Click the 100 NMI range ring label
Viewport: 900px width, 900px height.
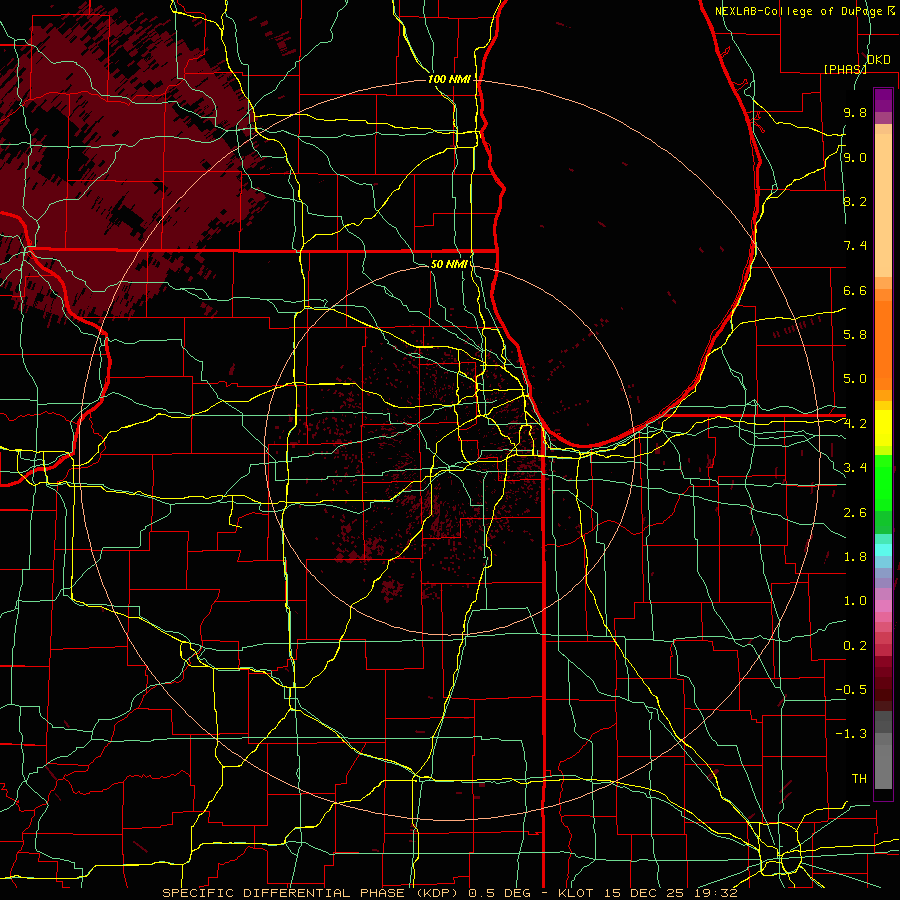tap(449, 79)
